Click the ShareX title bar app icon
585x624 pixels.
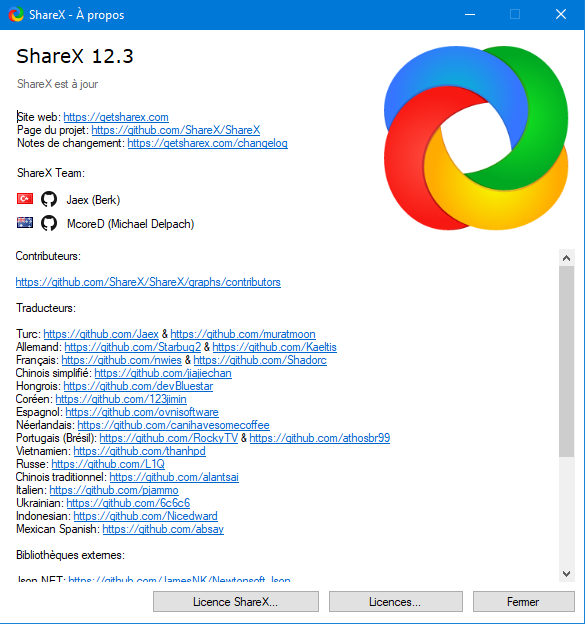click(x=16, y=15)
